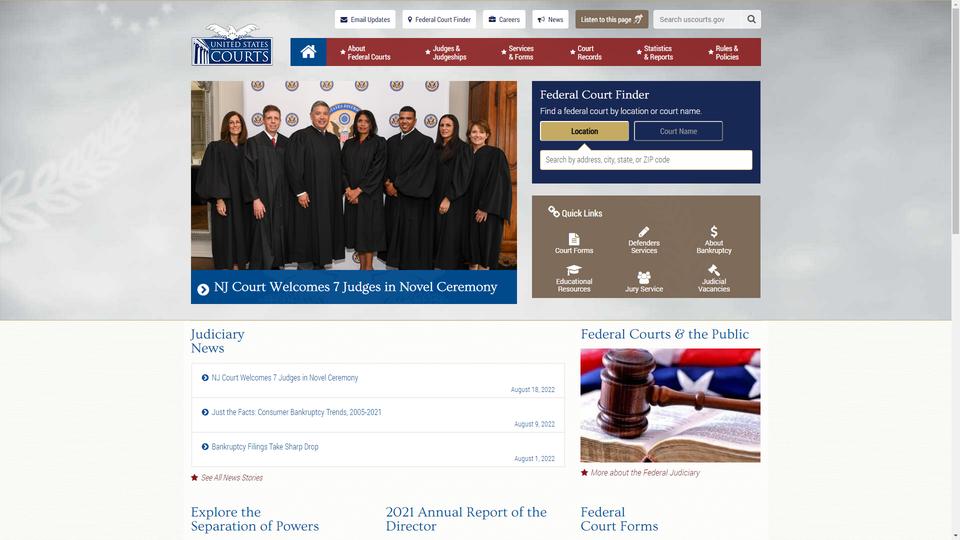
Task: Click the search magnifier icon
Action: pyautogui.click(x=751, y=19)
